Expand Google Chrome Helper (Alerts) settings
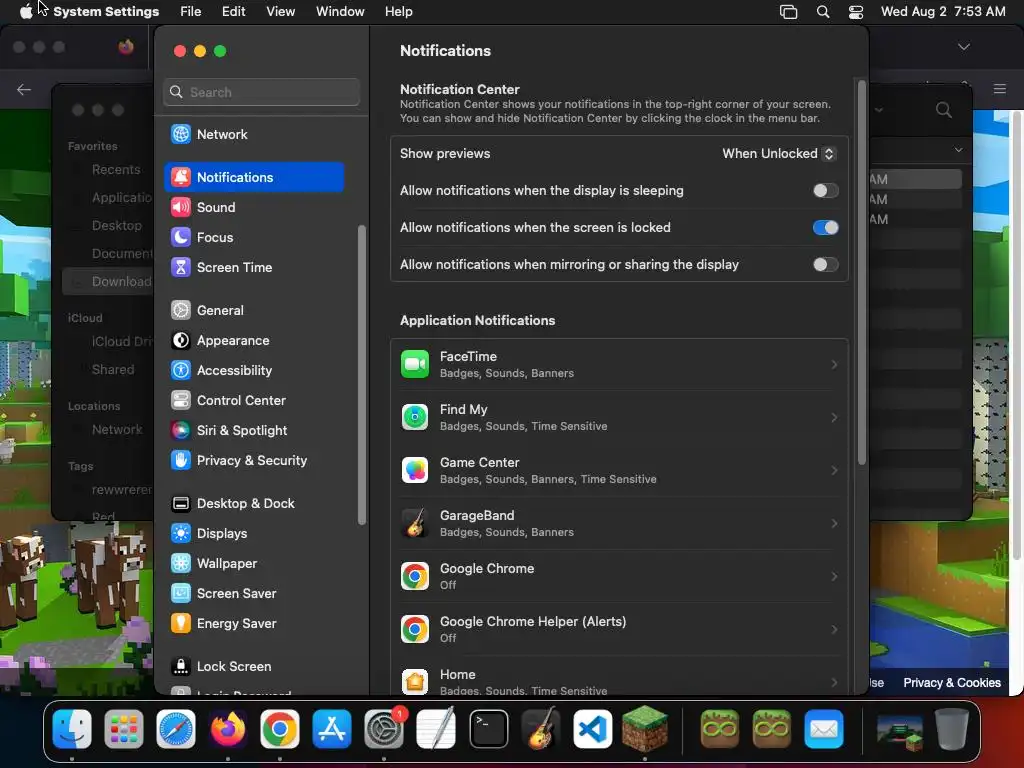This screenshot has width=1024, height=768. click(619, 629)
